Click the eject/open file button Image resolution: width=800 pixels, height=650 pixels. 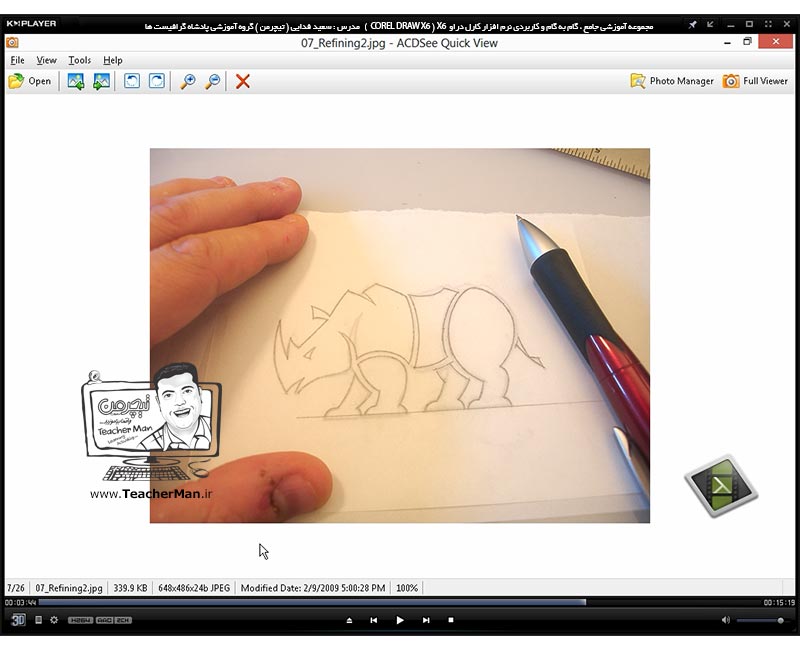[349, 620]
